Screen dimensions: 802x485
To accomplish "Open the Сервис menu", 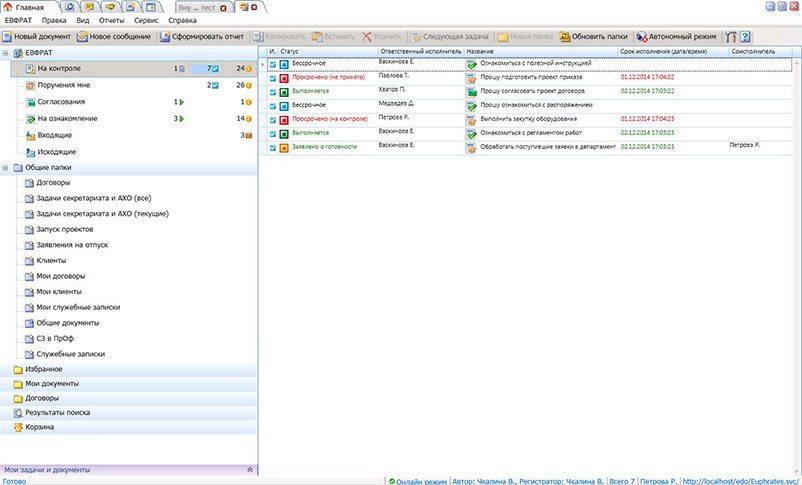I will click(146, 20).
